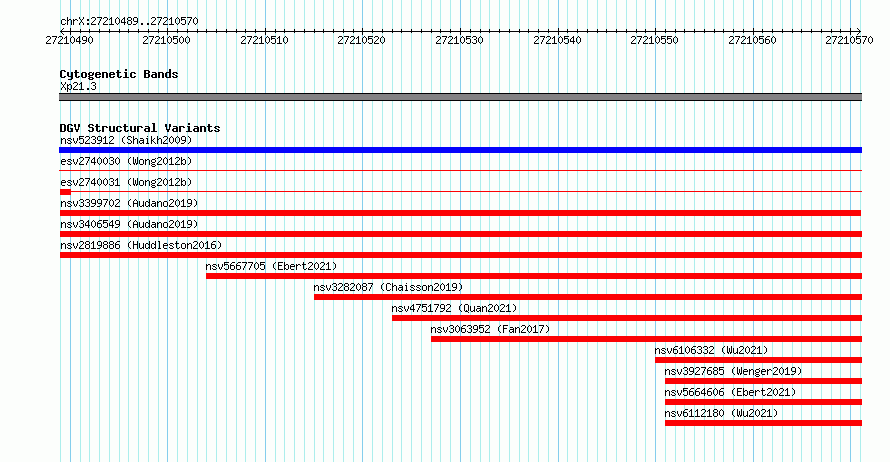Open variant nsv3399702 (Audano2019) label
Screen dimensions: 890x462
129,203
